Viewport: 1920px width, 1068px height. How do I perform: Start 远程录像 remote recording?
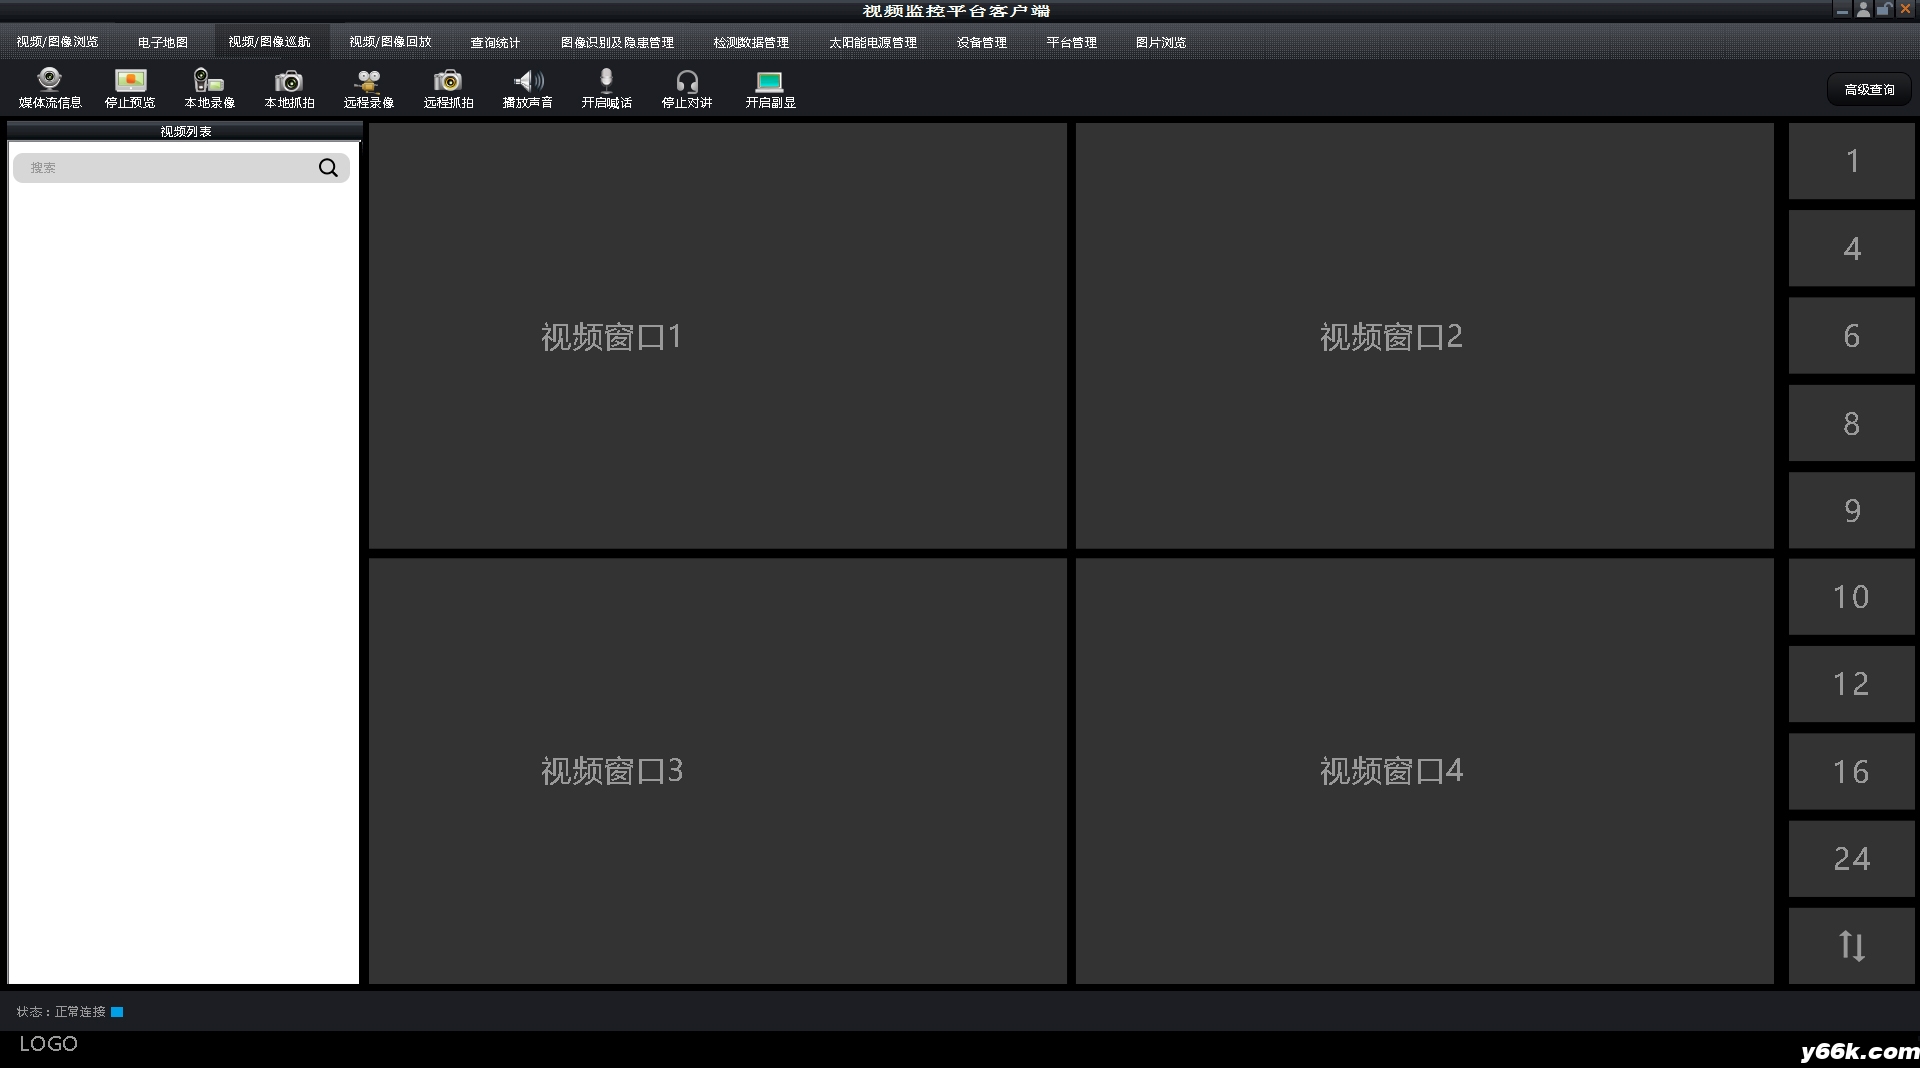click(x=368, y=80)
